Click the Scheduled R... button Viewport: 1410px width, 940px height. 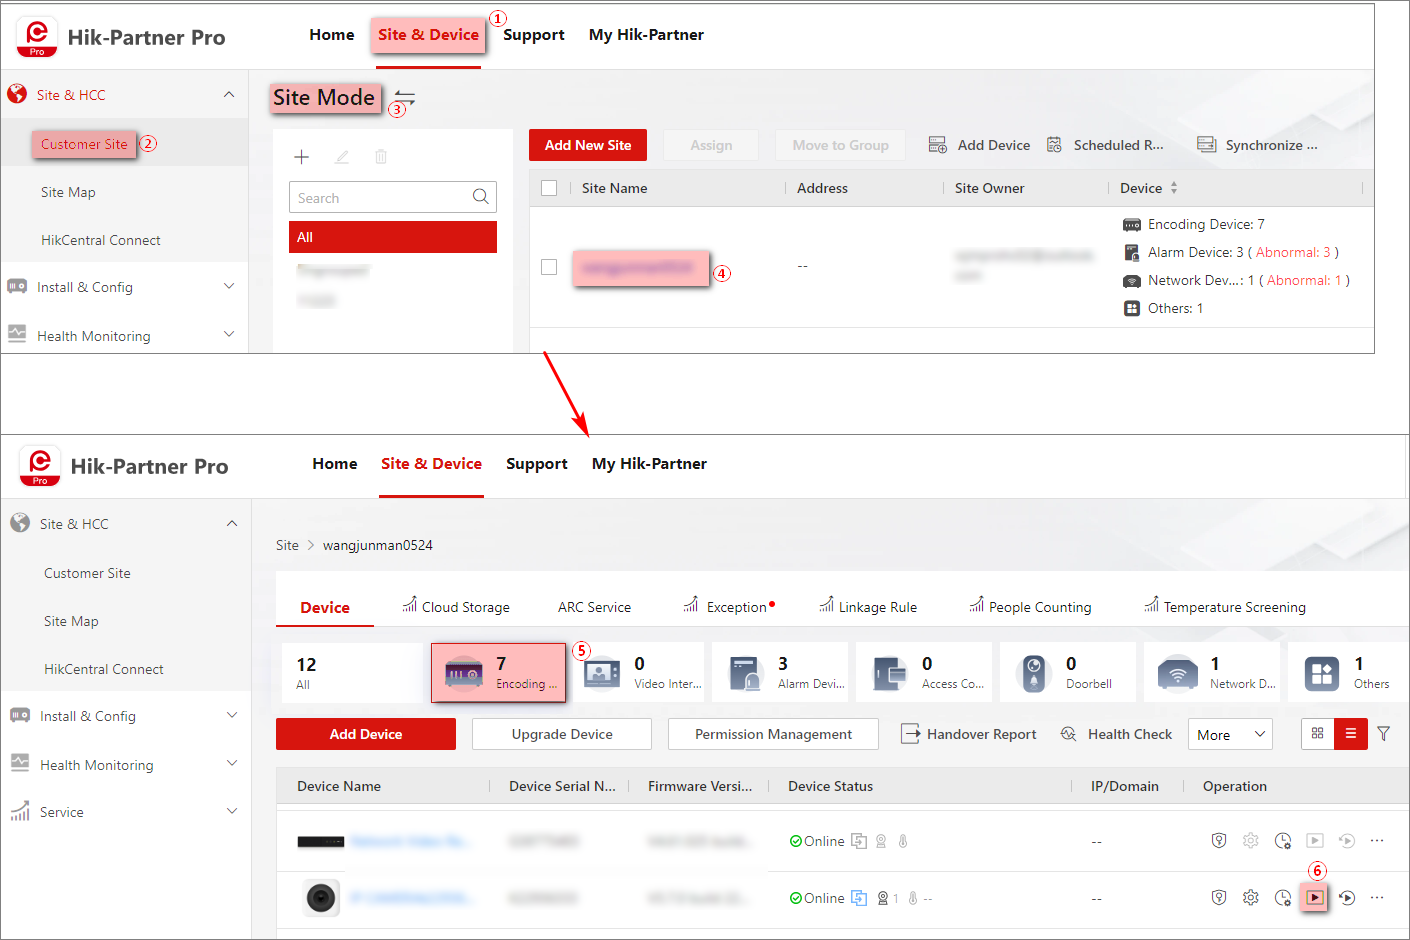pos(1105,145)
